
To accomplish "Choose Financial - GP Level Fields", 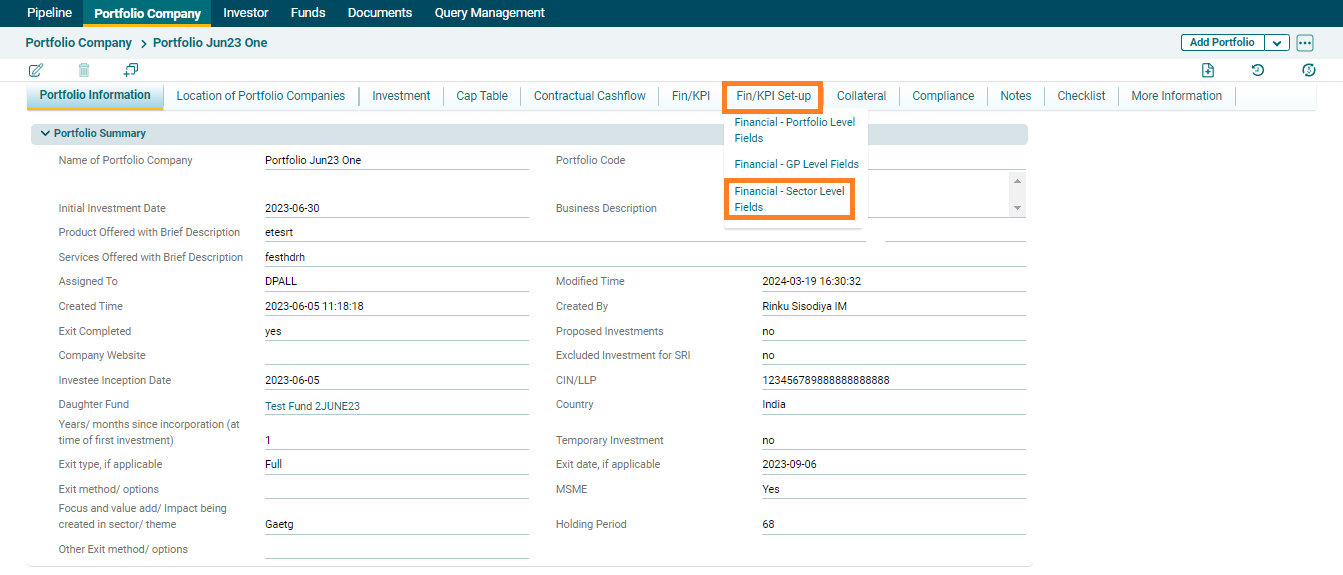I will 796,164.
